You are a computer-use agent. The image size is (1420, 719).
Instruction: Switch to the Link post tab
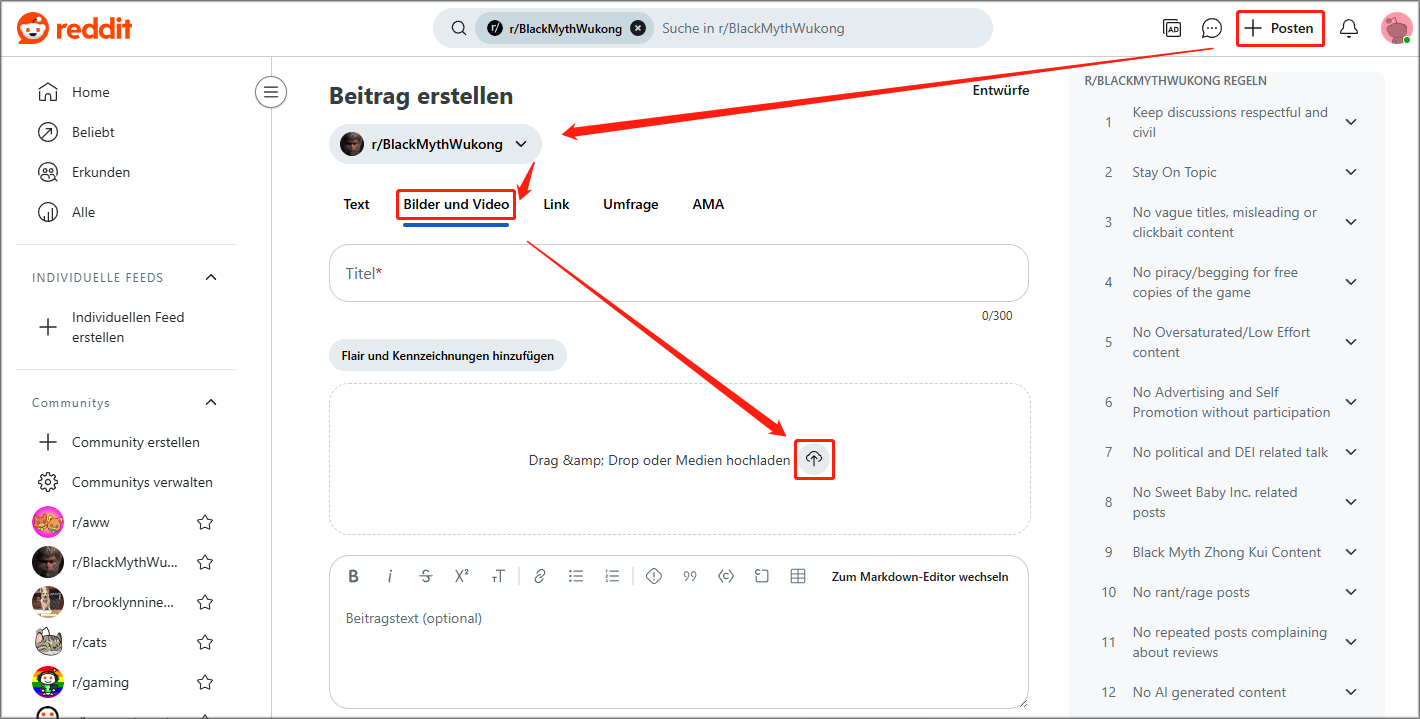click(x=556, y=204)
